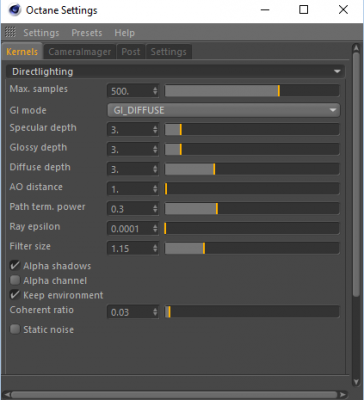
Task: Enable the Alpha channel checkbox
Action: (x=15, y=280)
